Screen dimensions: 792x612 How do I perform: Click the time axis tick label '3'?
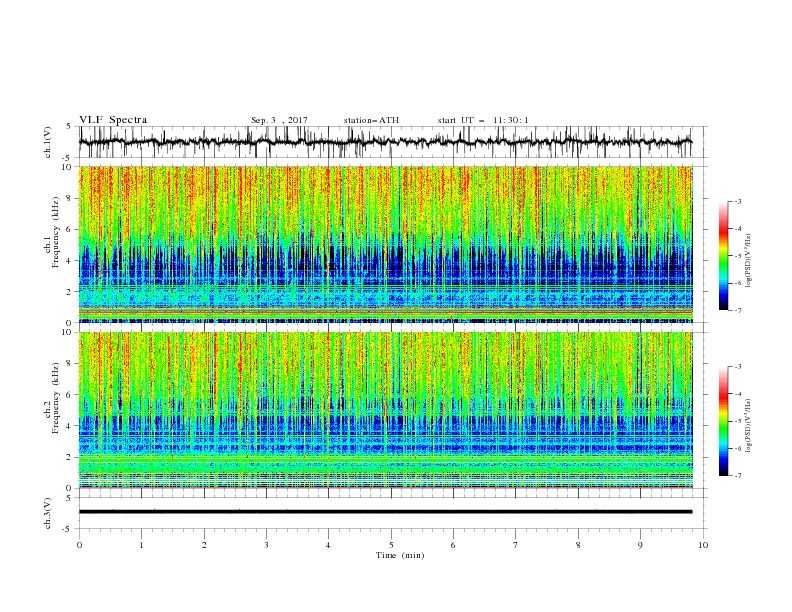click(x=266, y=545)
